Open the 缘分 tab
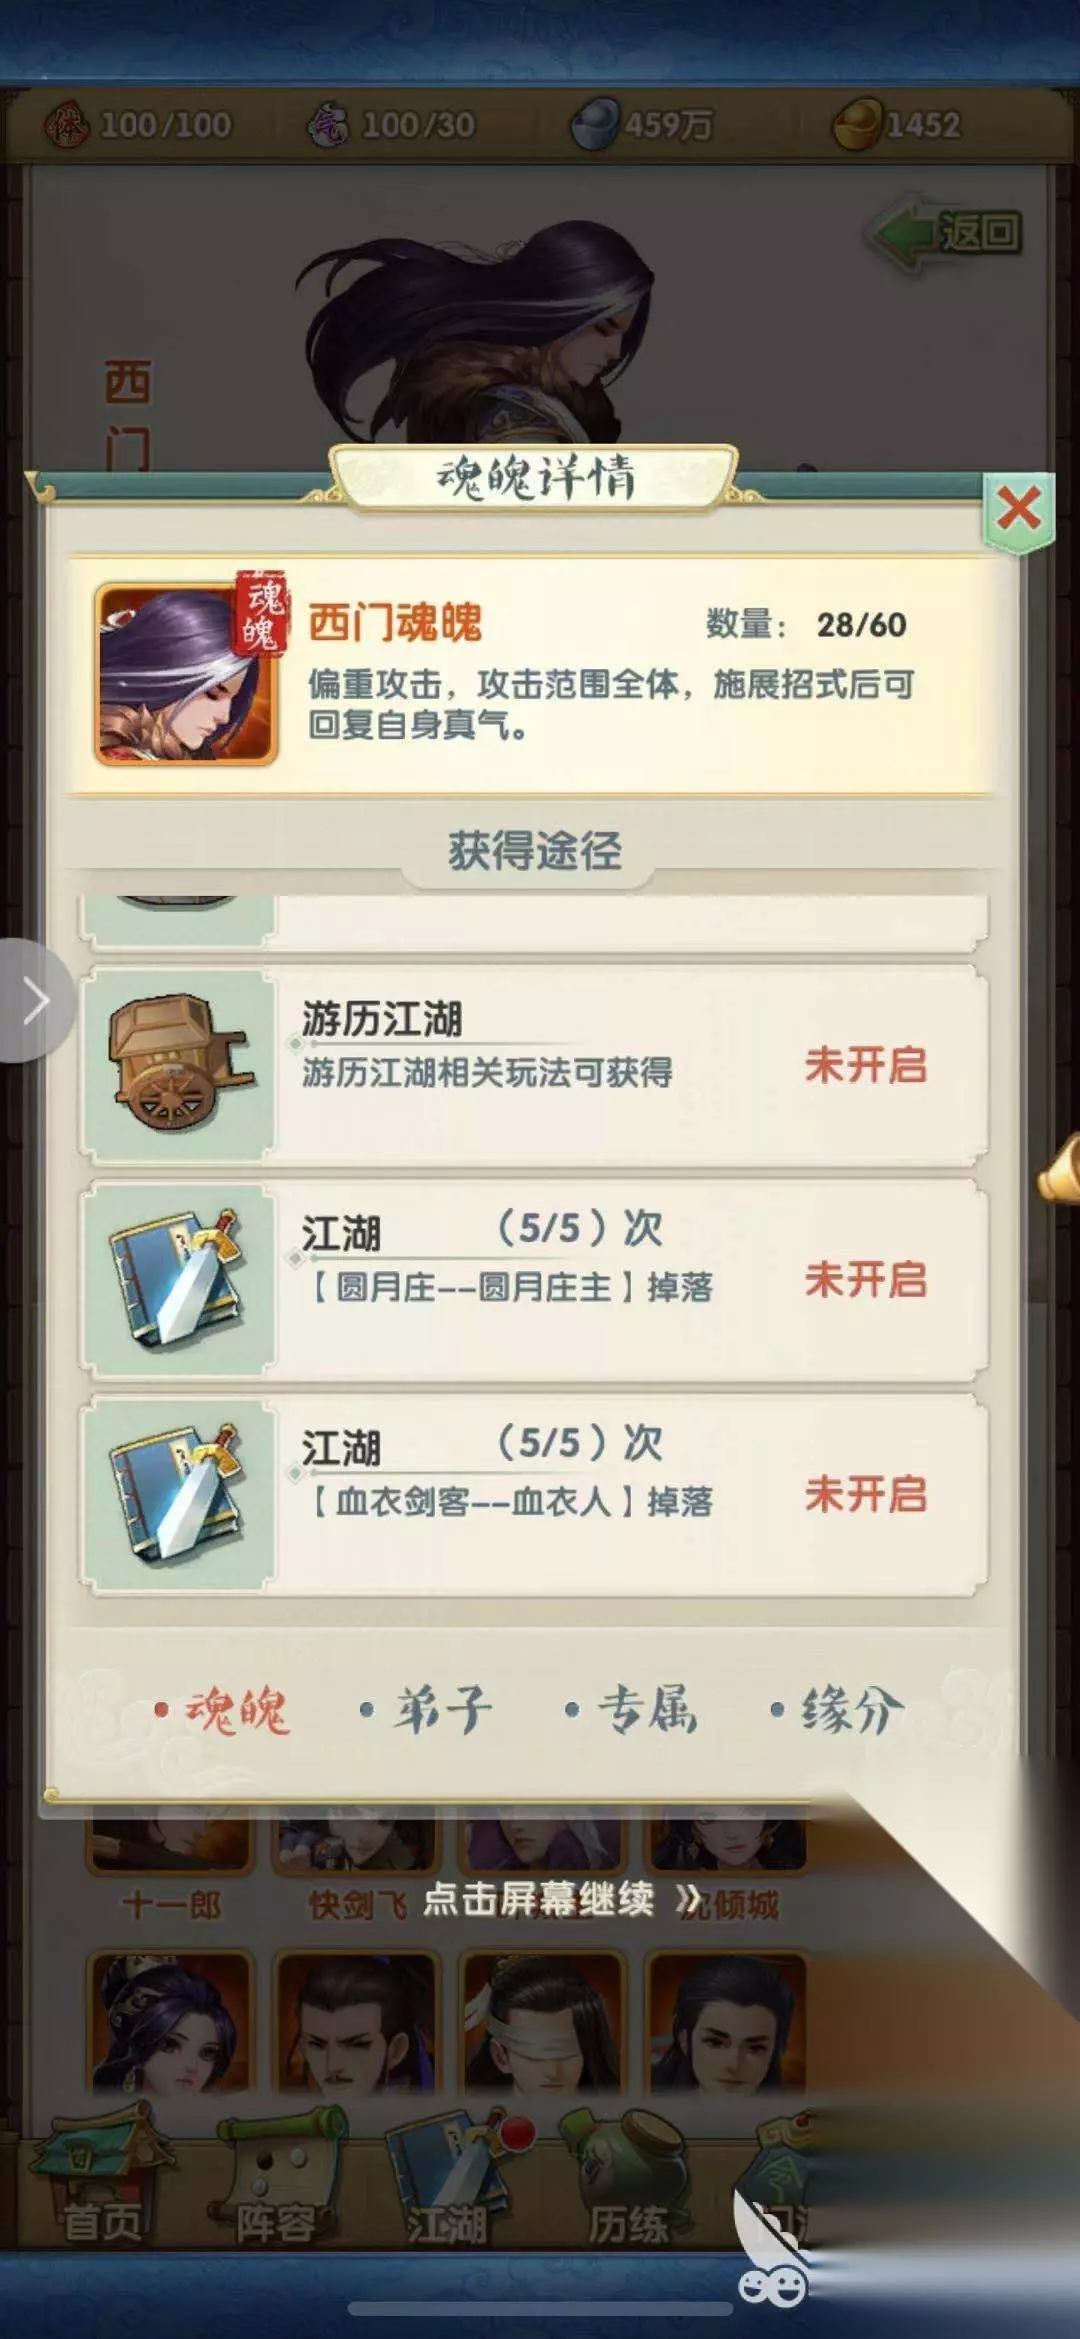 click(x=838, y=1709)
